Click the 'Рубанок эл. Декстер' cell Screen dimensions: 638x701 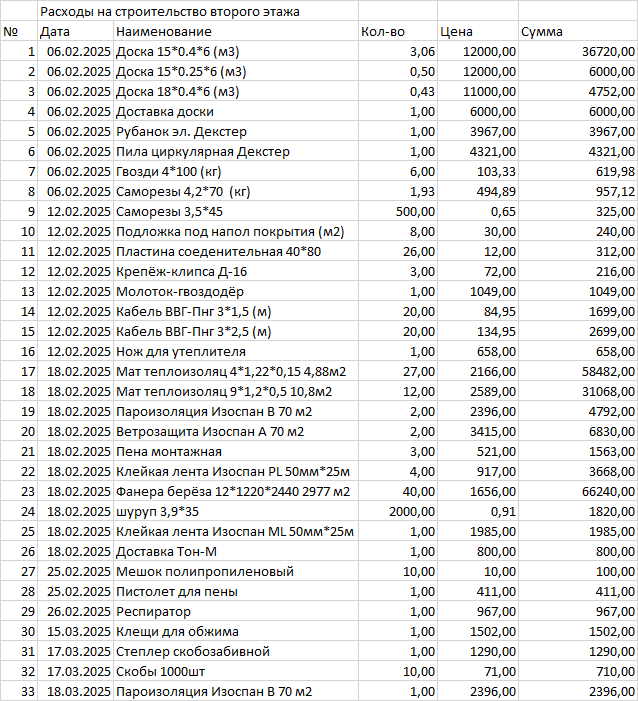(167, 131)
